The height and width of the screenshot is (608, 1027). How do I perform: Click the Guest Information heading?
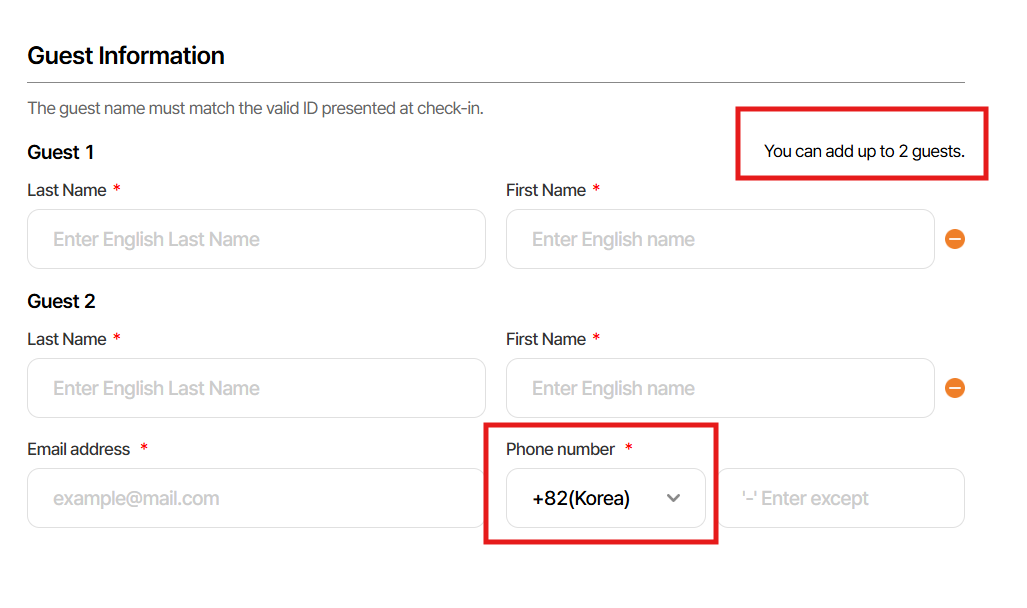click(126, 56)
